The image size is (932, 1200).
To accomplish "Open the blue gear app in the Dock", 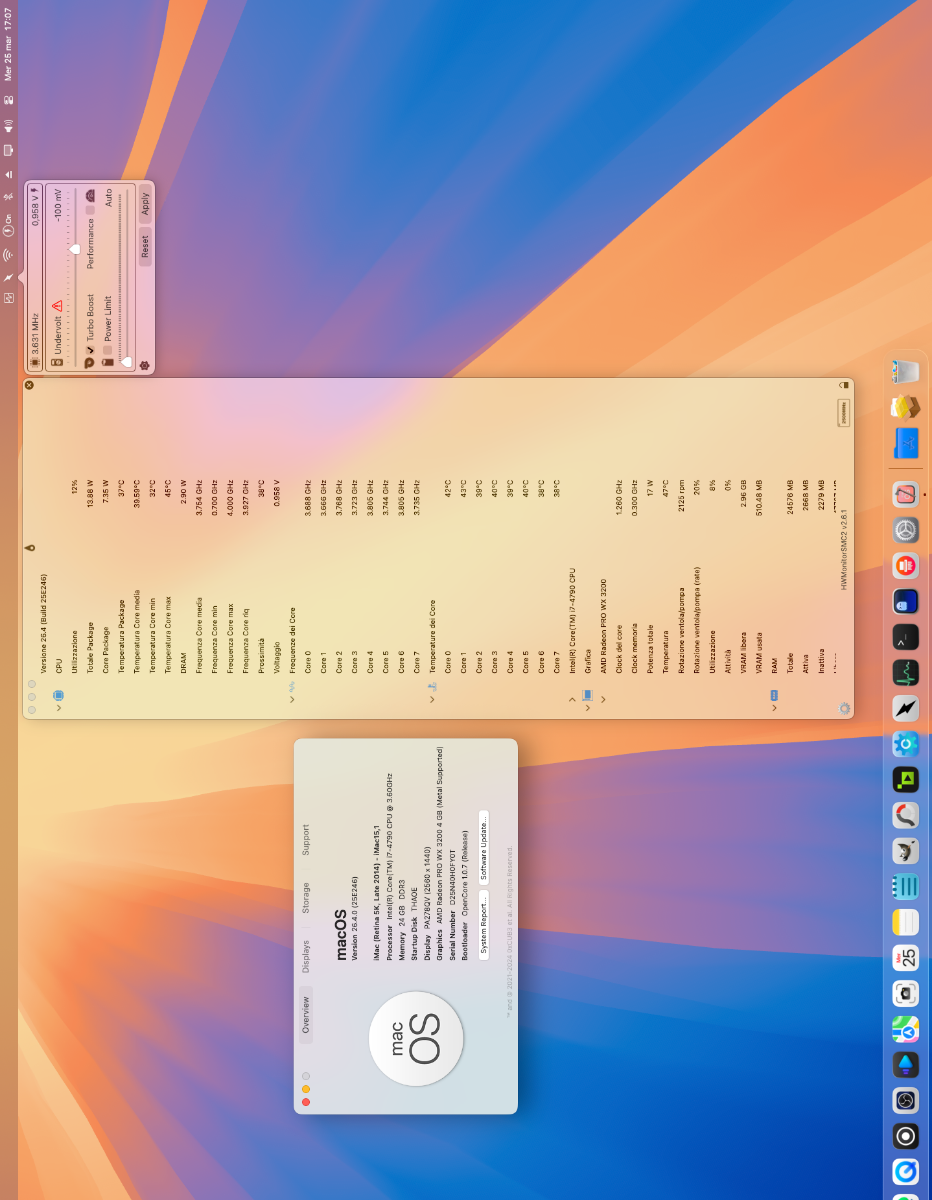I will click(906, 744).
